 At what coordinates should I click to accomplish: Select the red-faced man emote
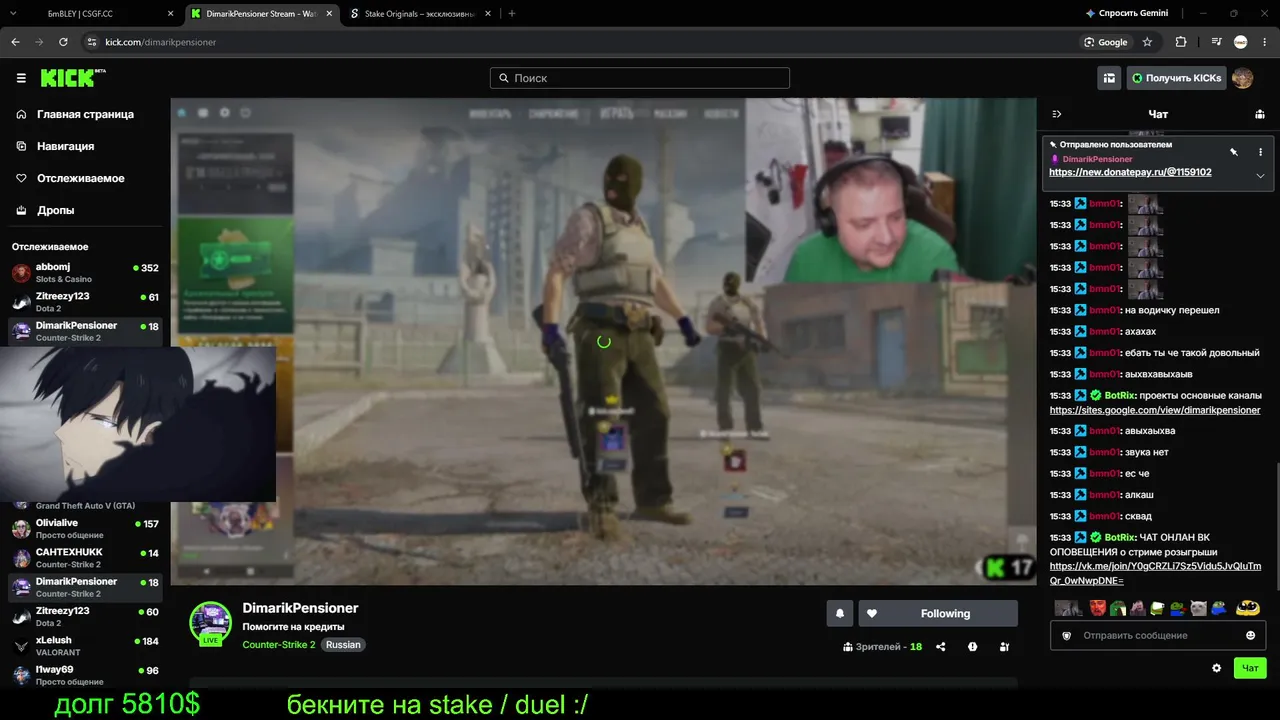(x=1098, y=608)
